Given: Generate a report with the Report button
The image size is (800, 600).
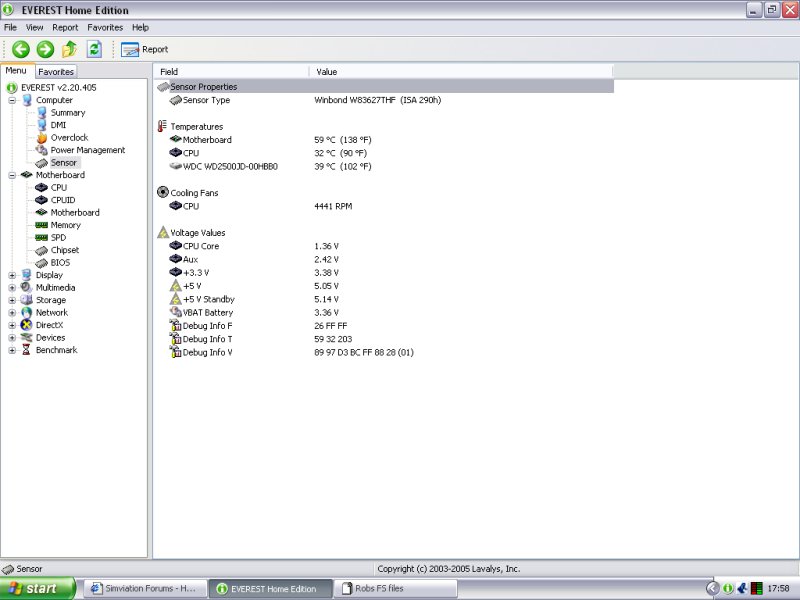Looking at the screenshot, I should click(x=145, y=49).
